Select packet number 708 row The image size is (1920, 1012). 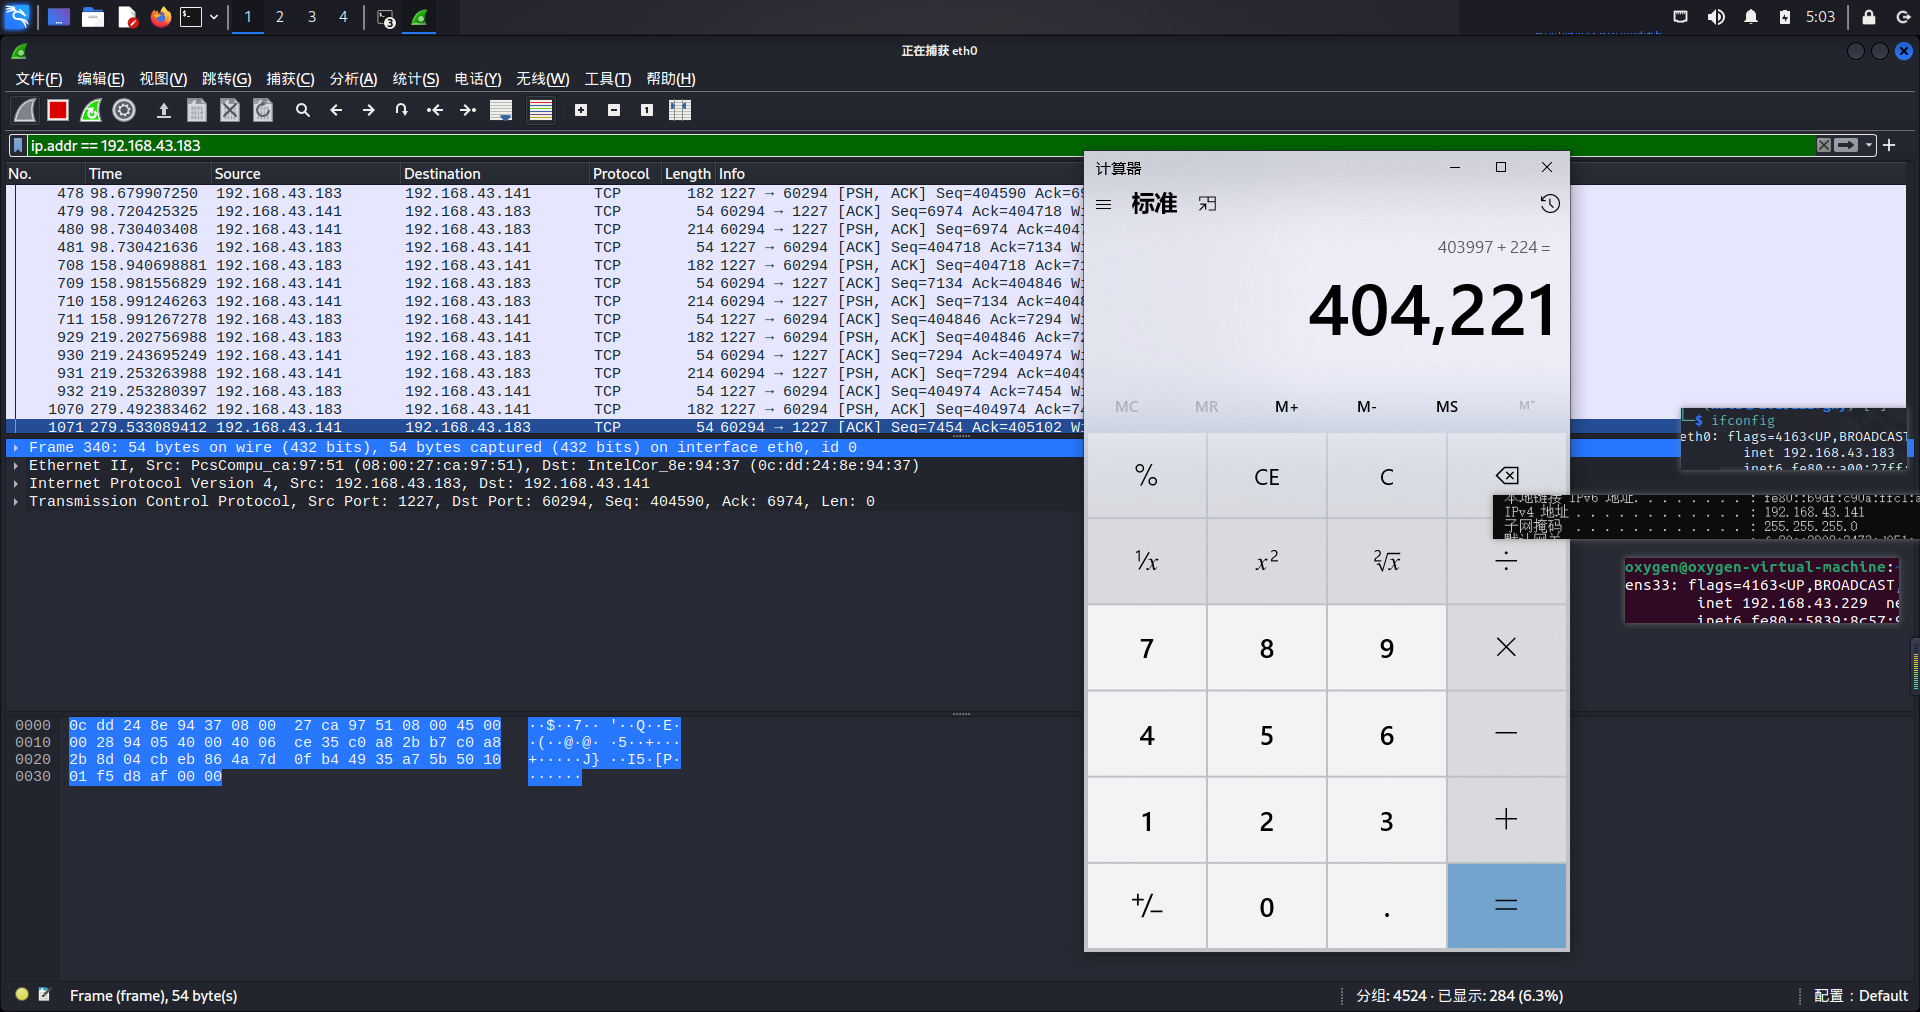pos(545,266)
